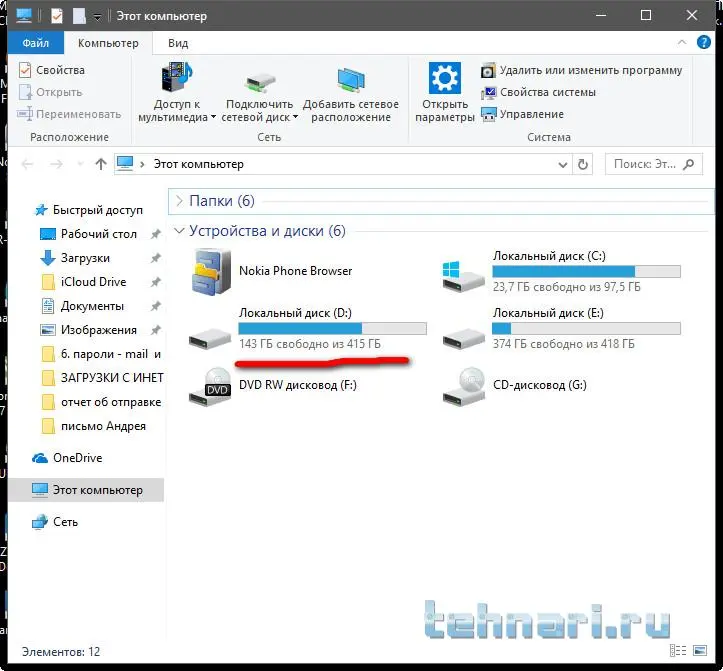Click Удалить или изменить программу
723x671 pixels.
[581, 70]
